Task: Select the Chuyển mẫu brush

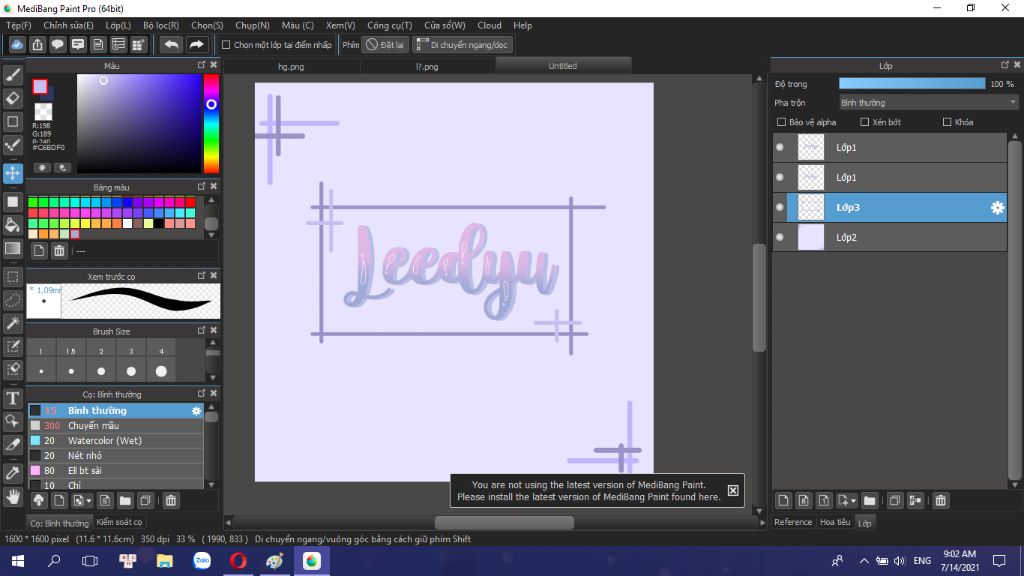Action: click(x=115, y=426)
